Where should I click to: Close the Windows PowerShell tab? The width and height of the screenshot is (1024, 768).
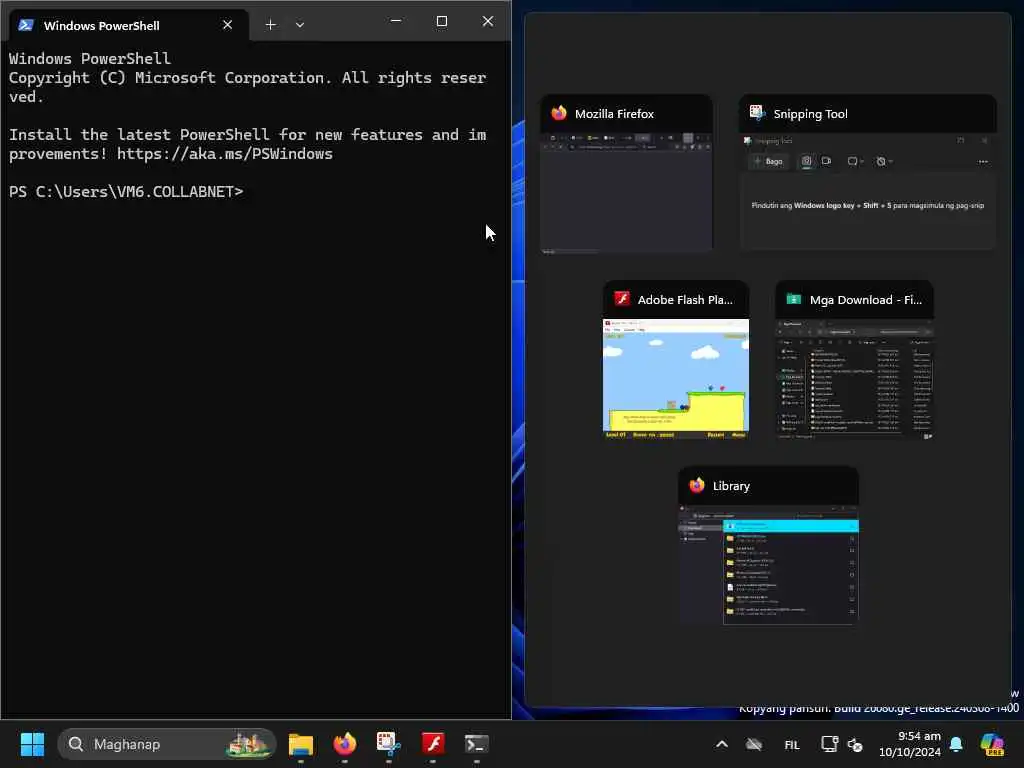point(227,25)
